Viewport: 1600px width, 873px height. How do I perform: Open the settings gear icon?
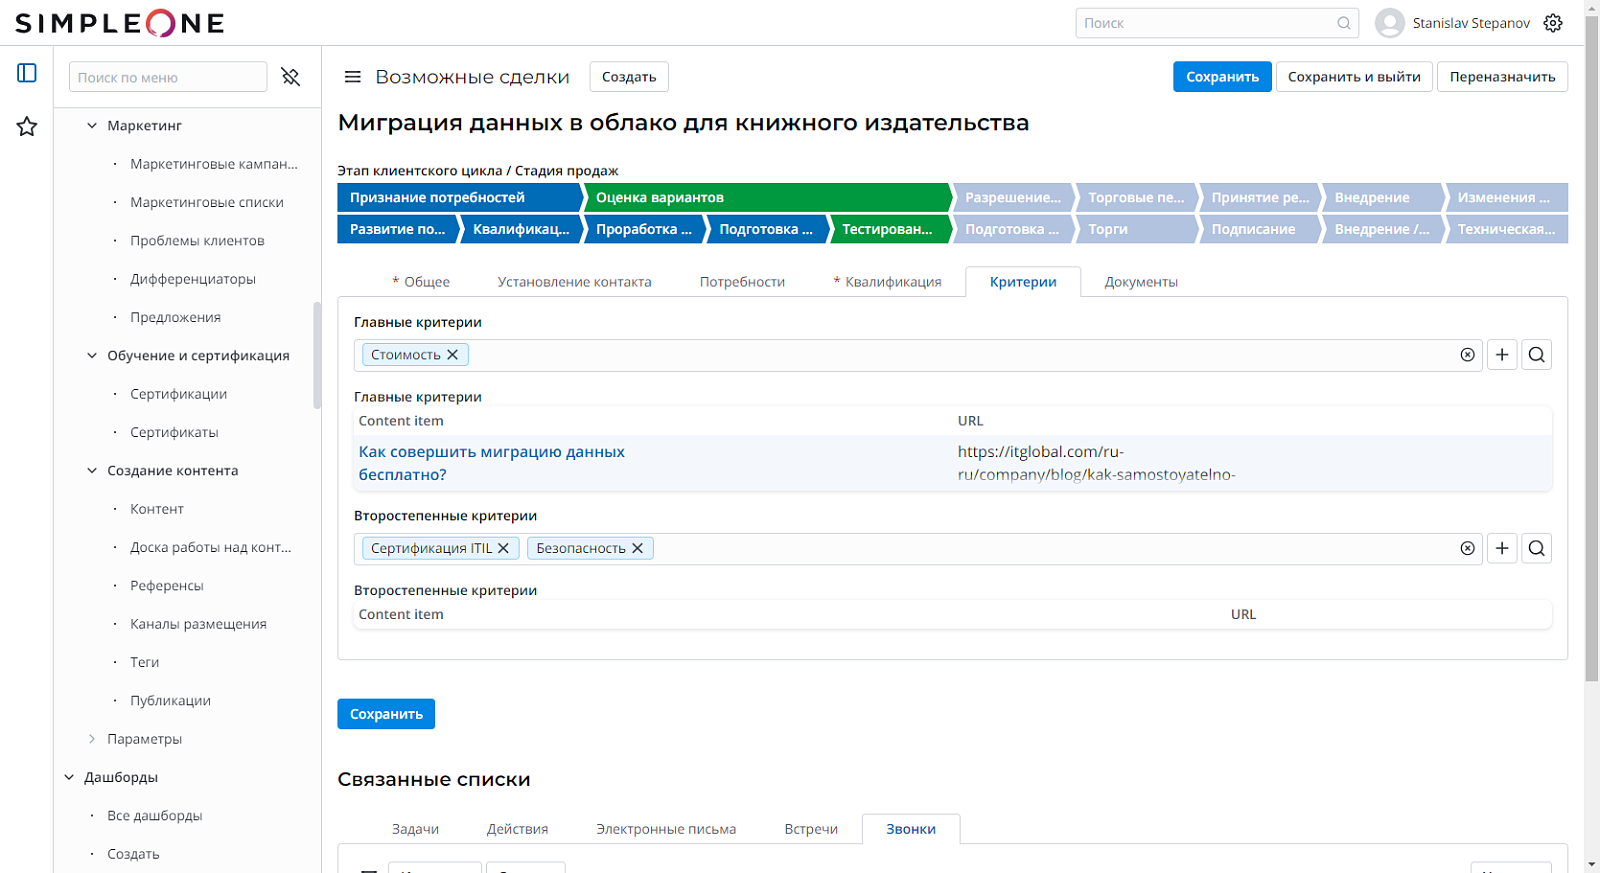pos(1553,23)
